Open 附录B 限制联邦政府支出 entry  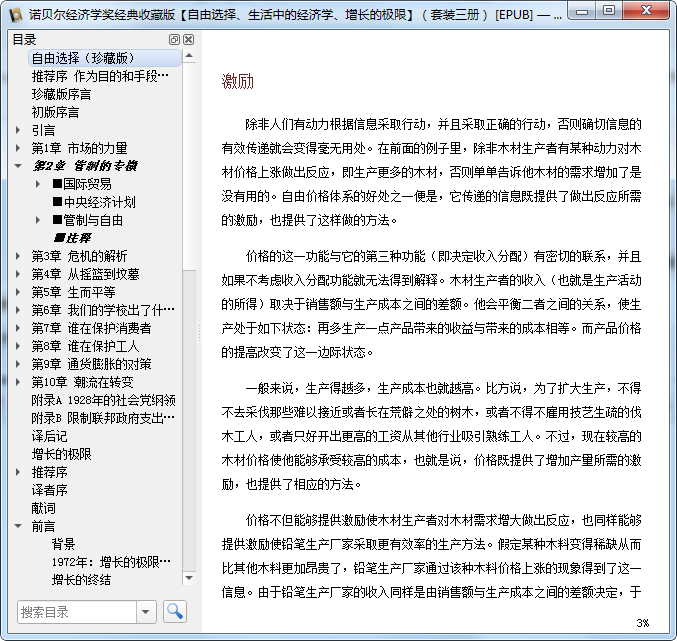pyautogui.click(x=103, y=418)
